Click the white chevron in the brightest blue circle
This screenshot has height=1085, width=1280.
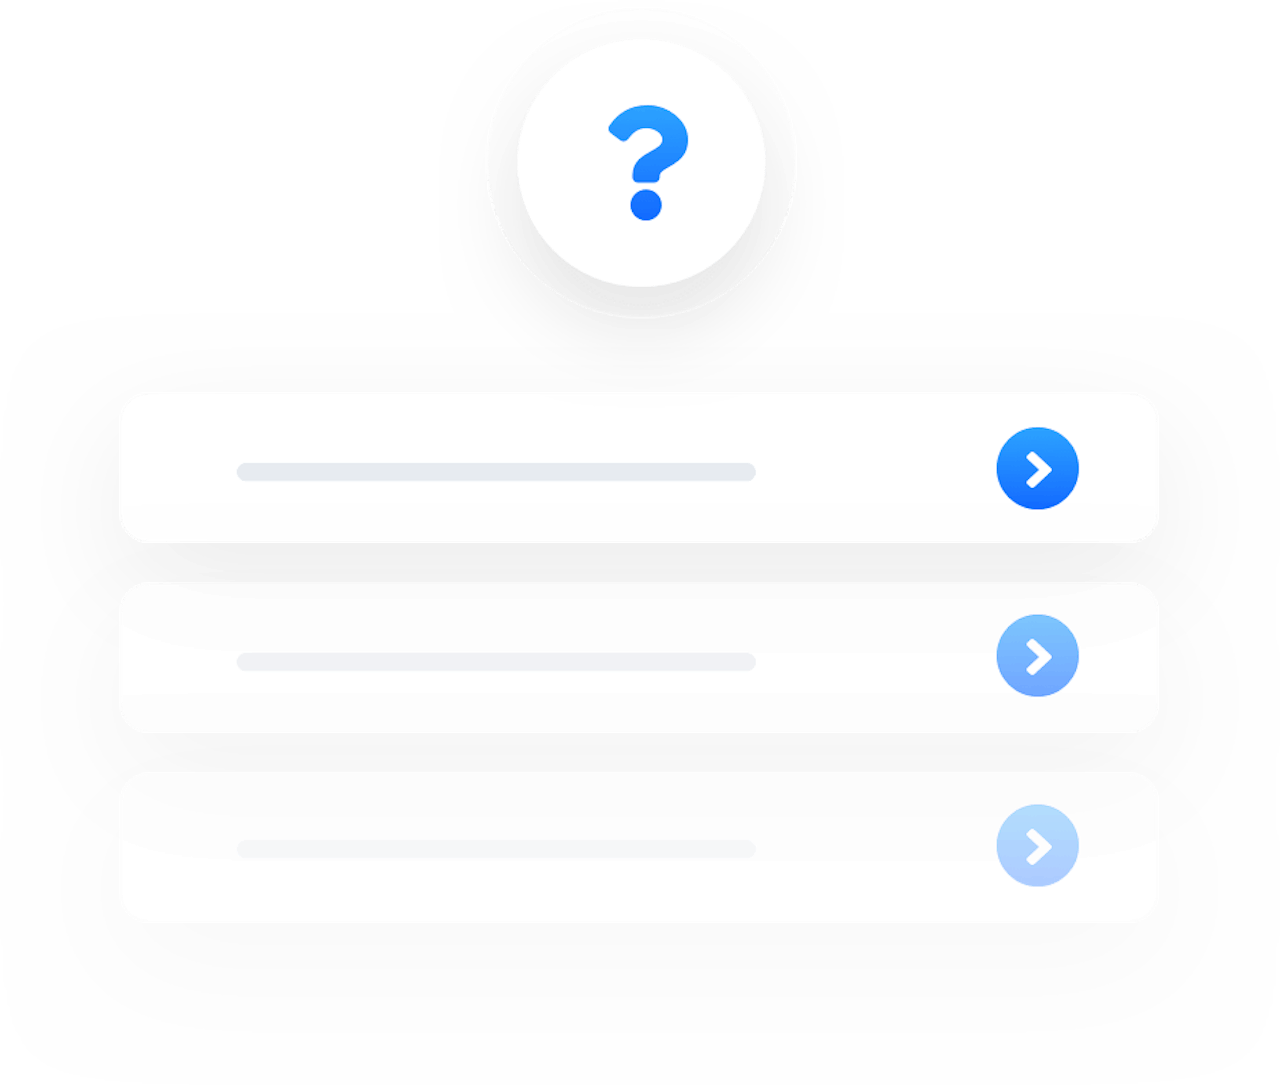1039,469
